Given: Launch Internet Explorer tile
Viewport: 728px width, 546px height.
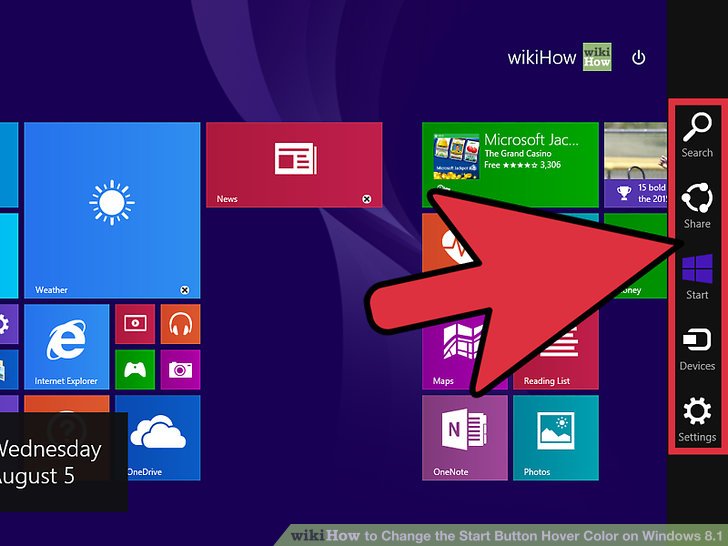Looking at the screenshot, I should 66,346.
